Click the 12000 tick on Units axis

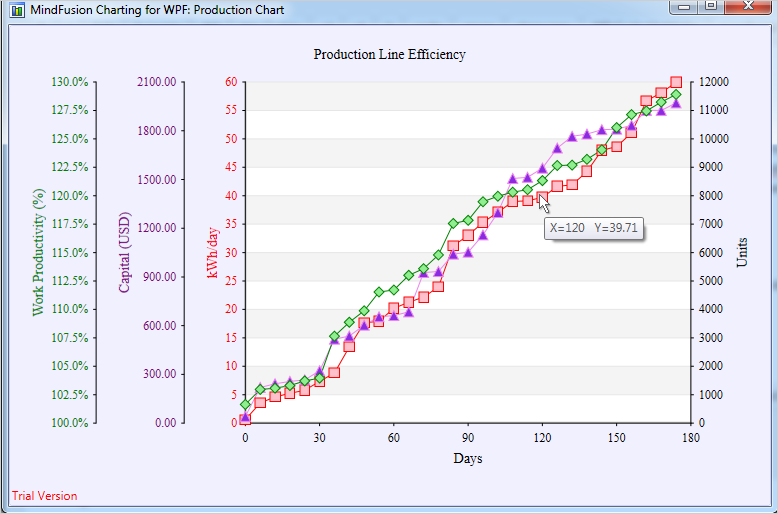(x=713, y=82)
